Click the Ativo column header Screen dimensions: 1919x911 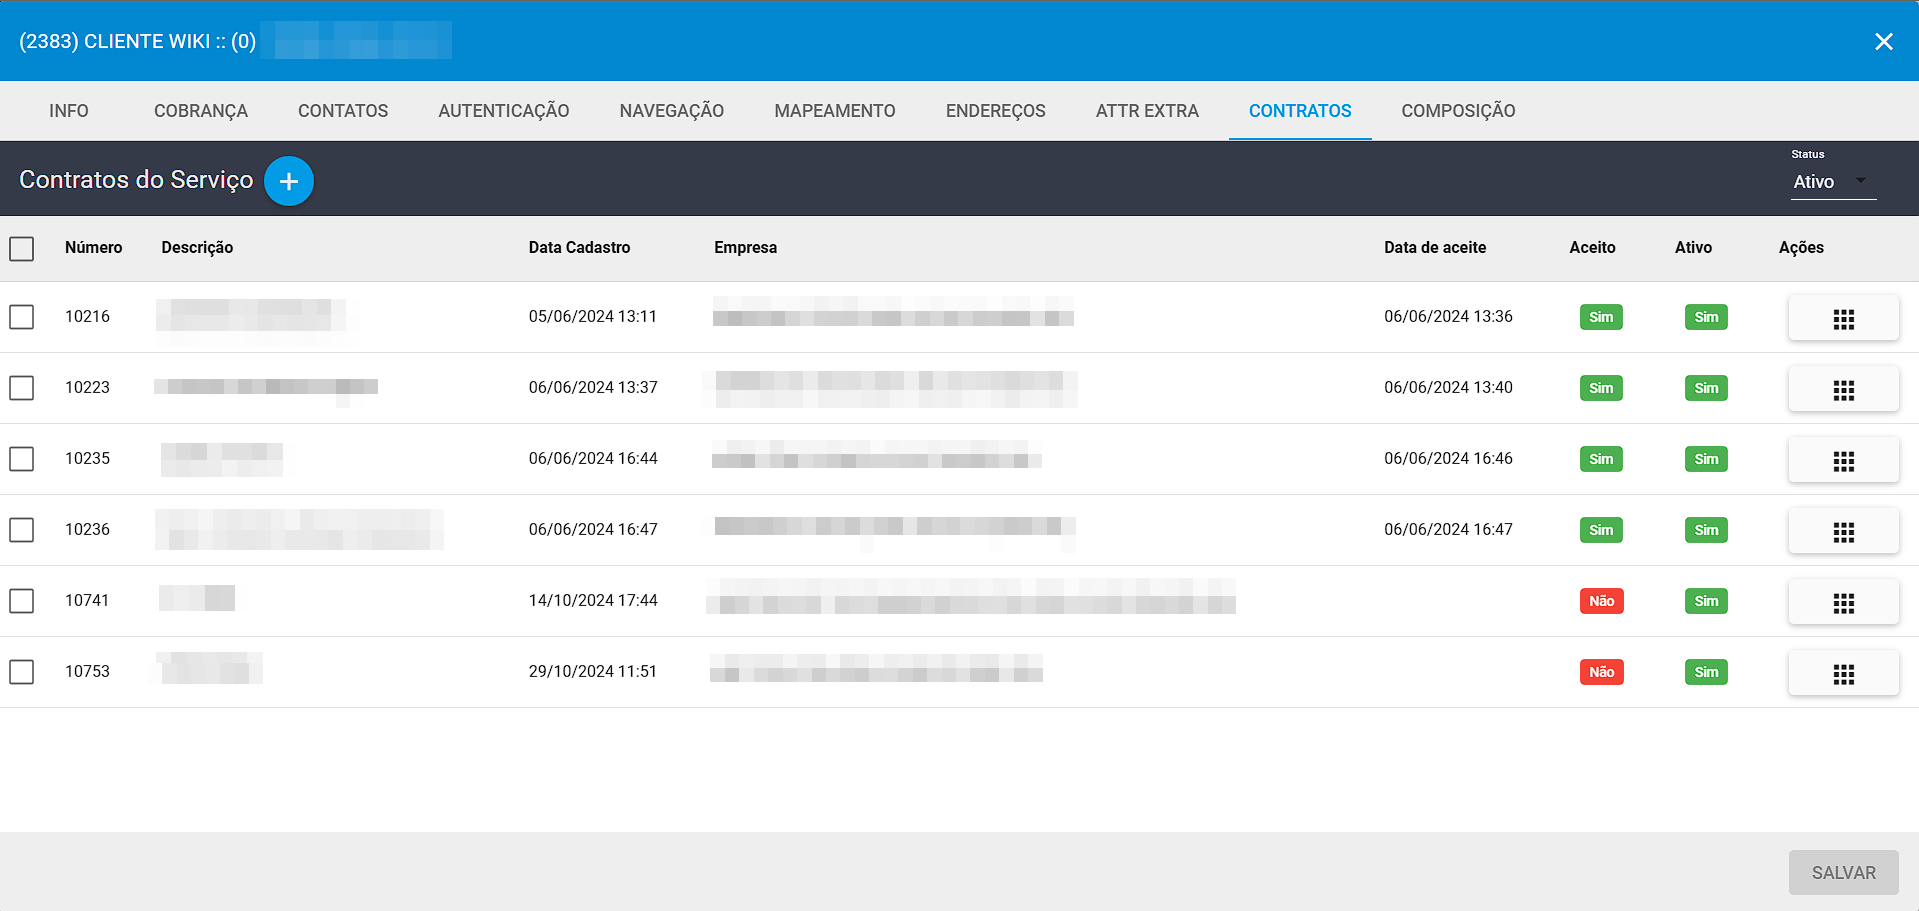point(1693,247)
